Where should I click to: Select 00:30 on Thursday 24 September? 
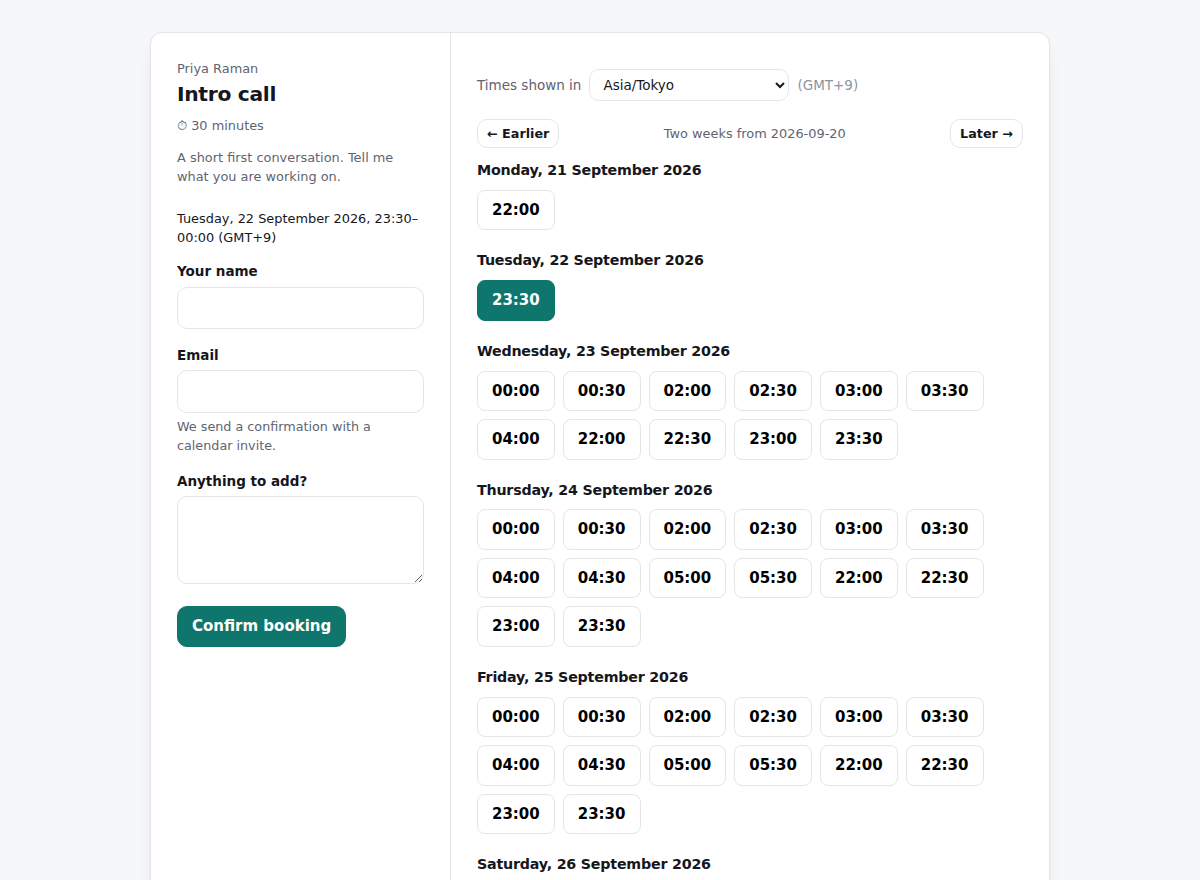click(602, 529)
